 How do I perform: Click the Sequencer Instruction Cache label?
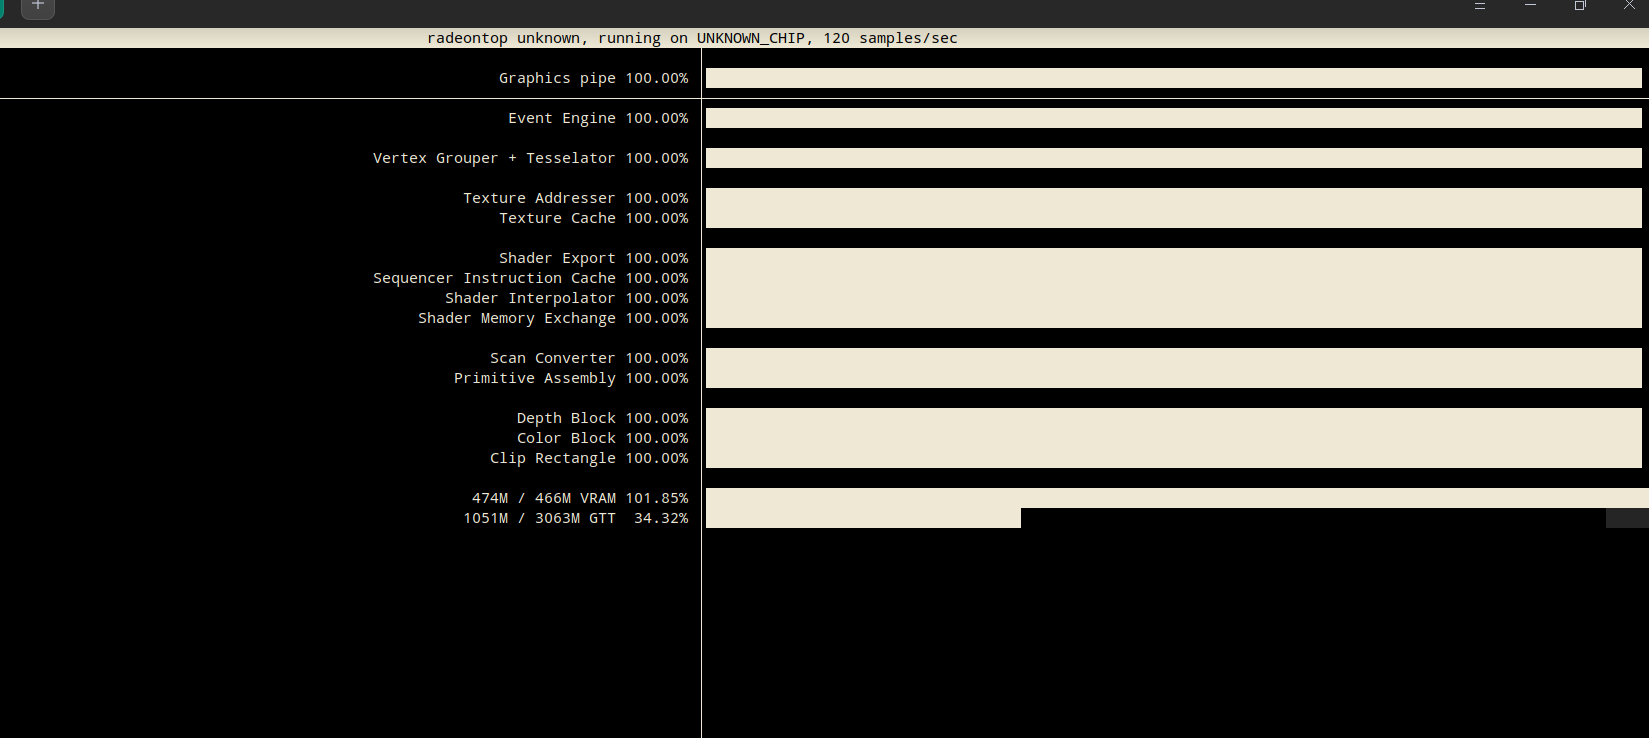click(x=494, y=278)
